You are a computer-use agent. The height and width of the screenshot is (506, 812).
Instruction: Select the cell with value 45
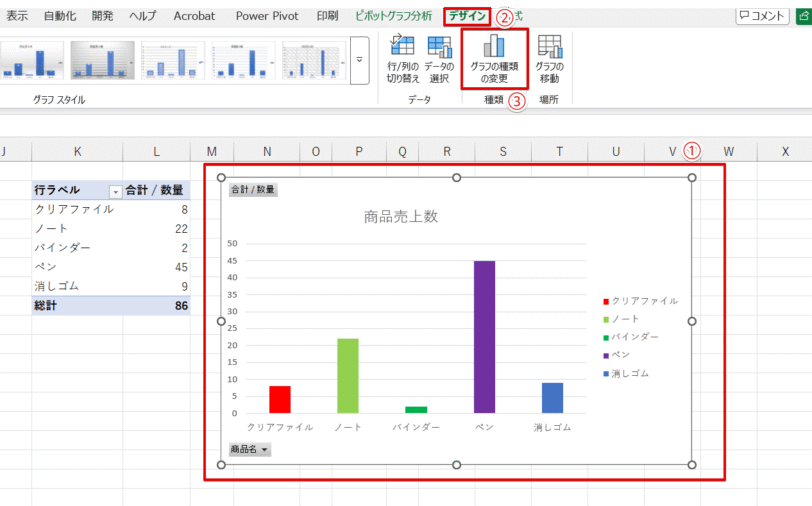156,267
